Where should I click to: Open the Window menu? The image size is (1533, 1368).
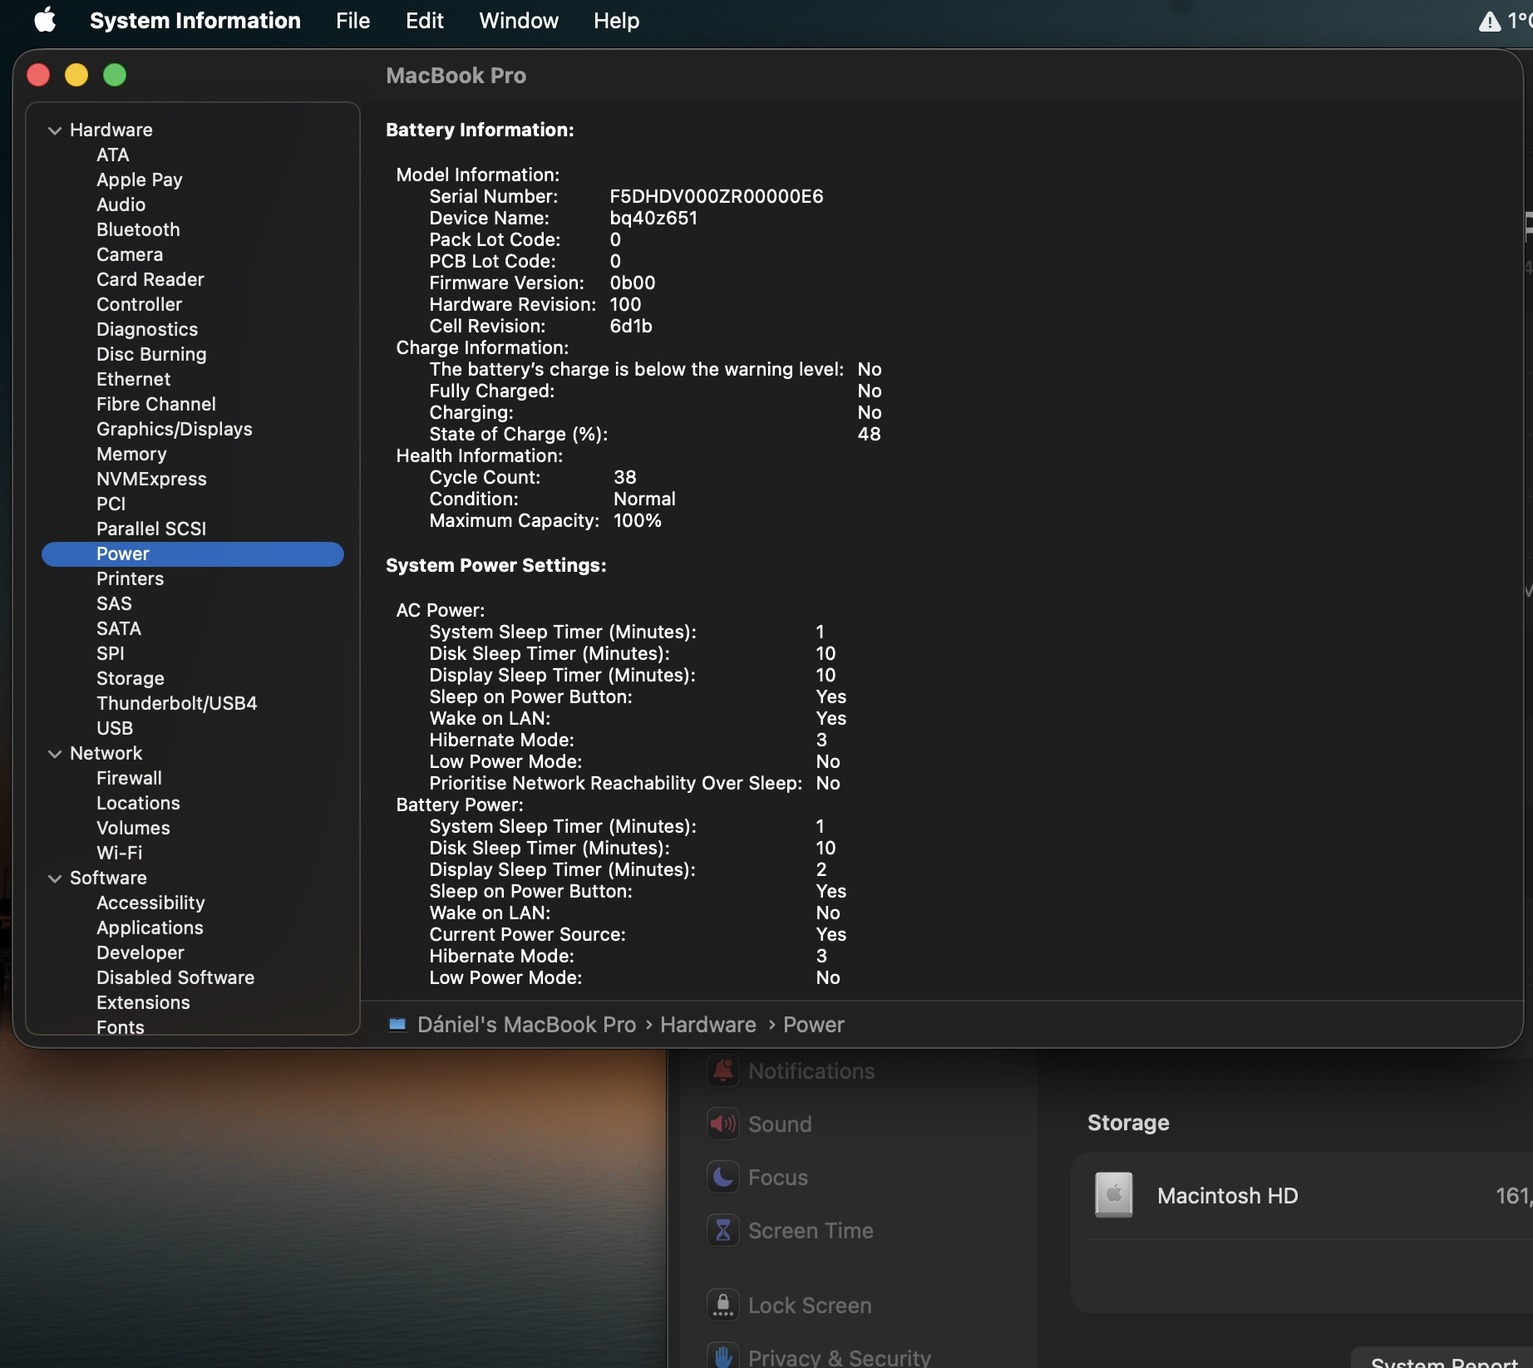[518, 20]
